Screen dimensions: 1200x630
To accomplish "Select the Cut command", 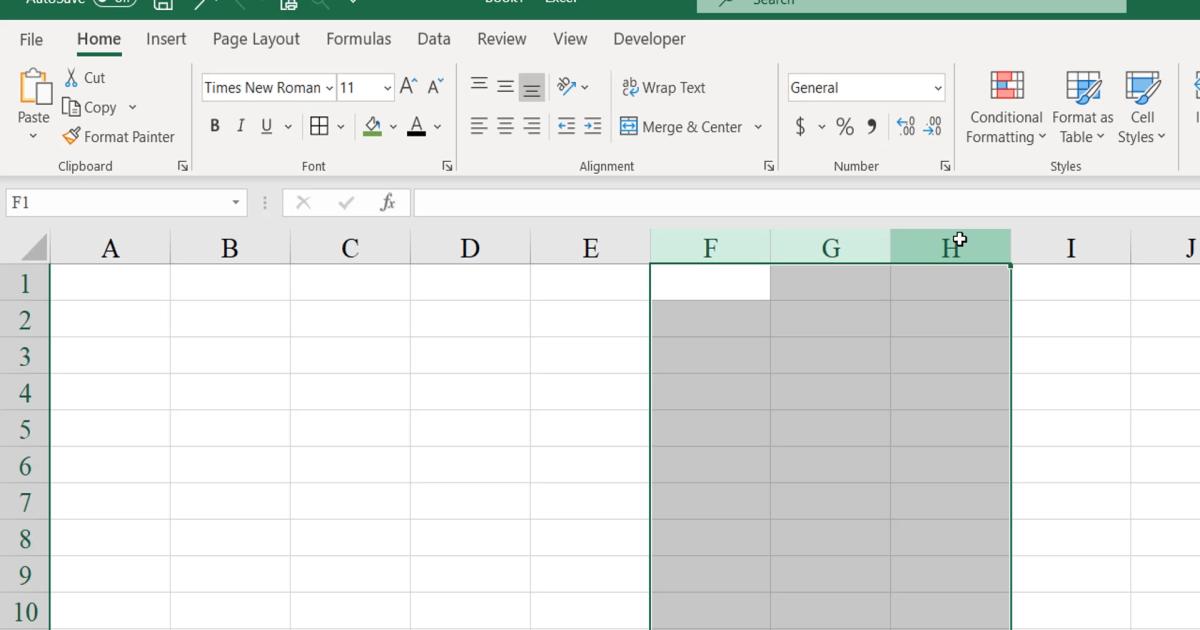I will (85, 77).
